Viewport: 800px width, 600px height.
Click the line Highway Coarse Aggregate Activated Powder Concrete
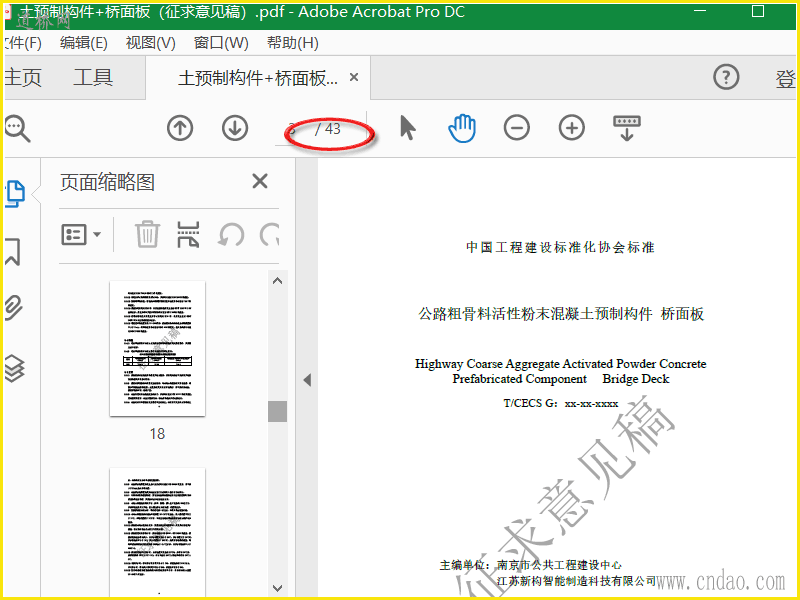(x=560, y=364)
